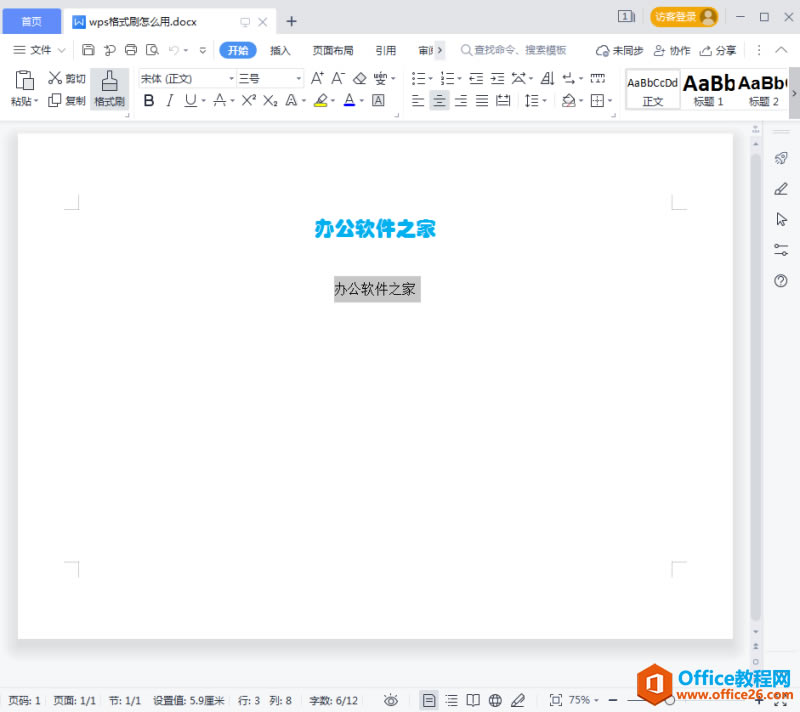
Task: Increase font size with A+ icon
Action: click(x=317, y=78)
